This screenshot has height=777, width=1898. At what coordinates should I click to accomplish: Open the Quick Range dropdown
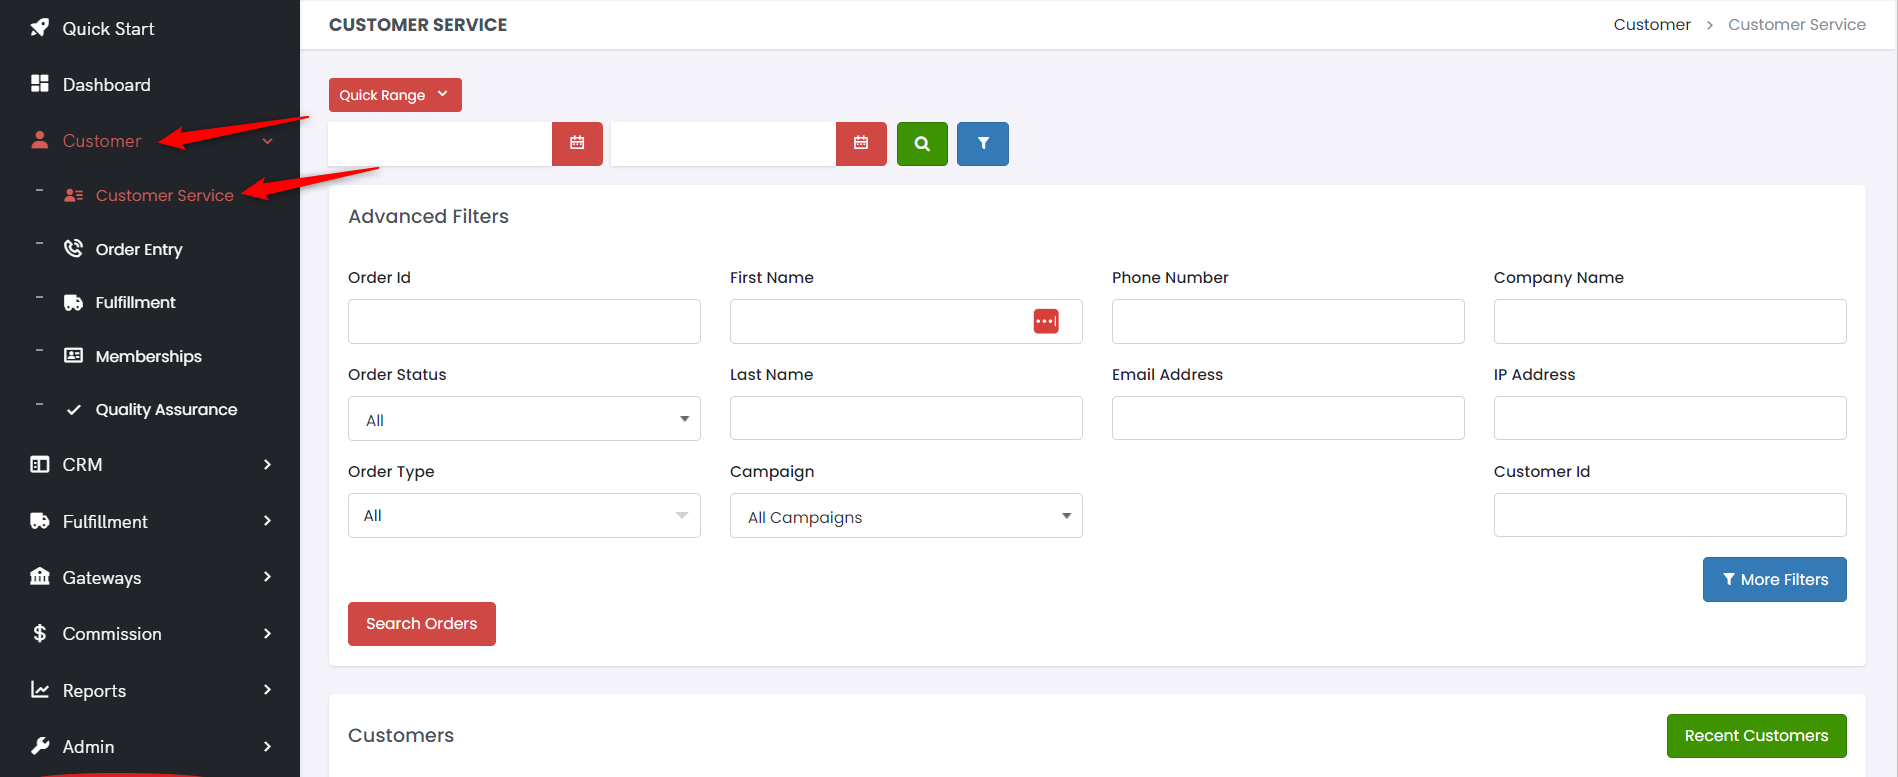coord(395,95)
